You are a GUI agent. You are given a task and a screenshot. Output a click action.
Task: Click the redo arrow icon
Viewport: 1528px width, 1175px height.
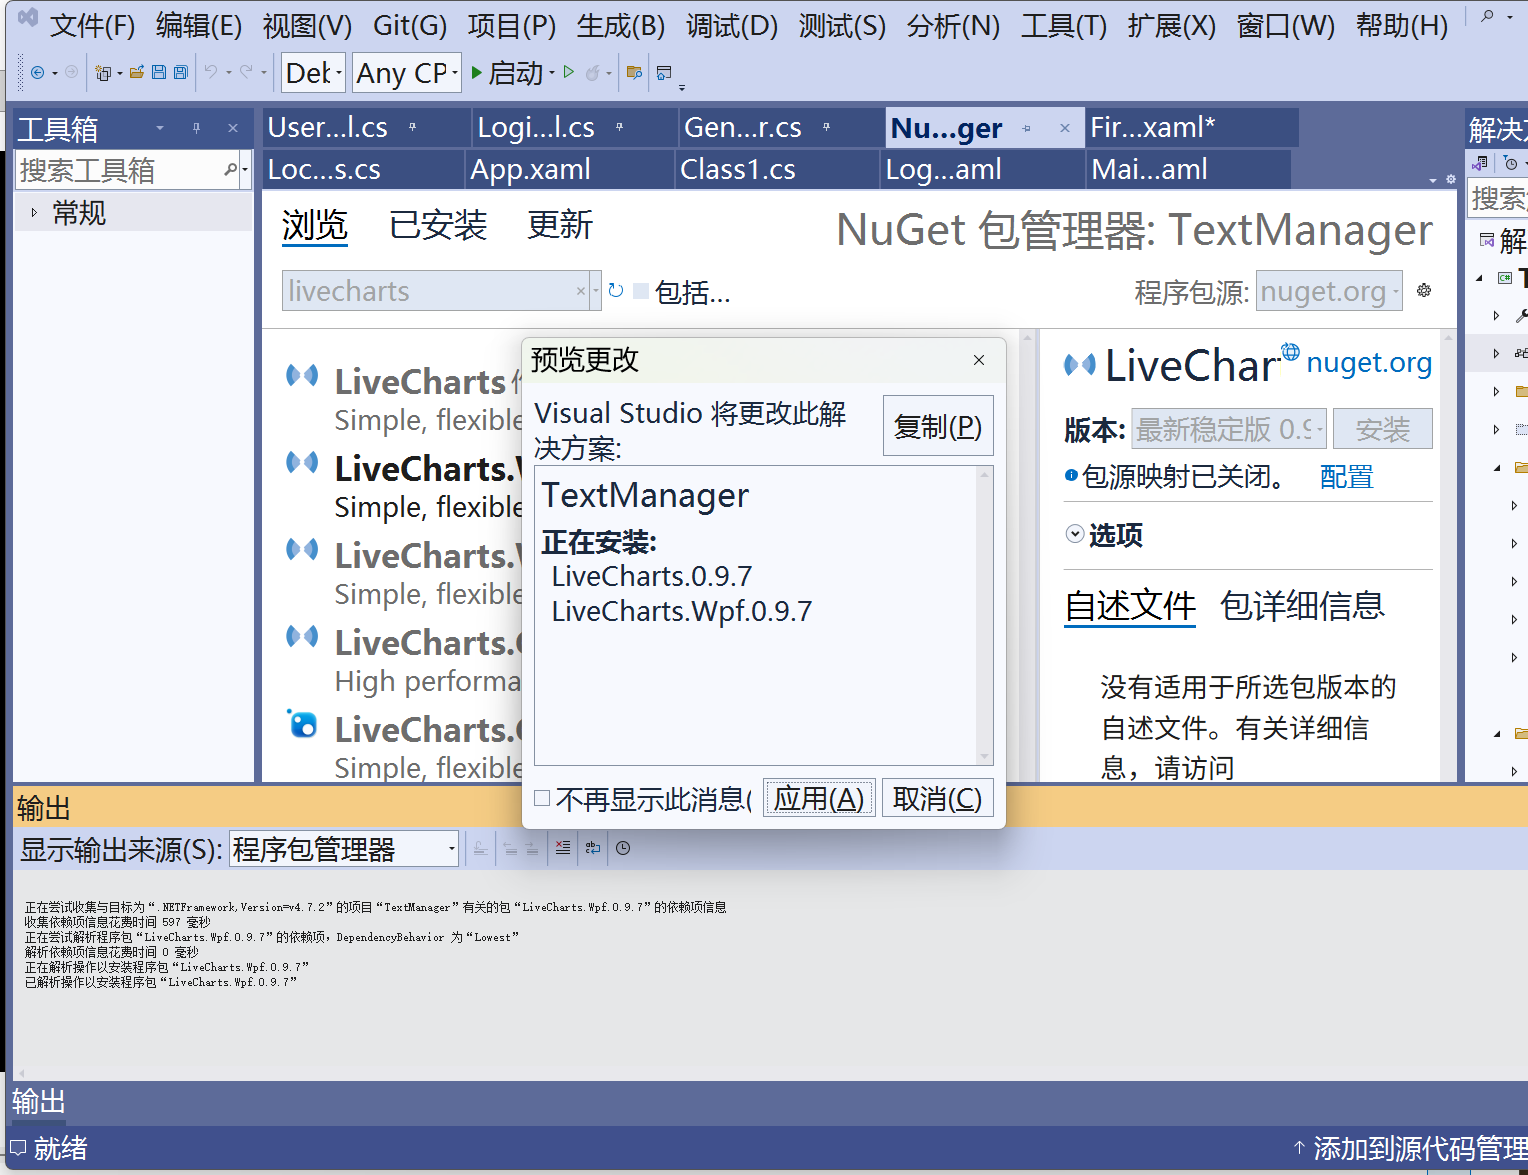(x=246, y=72)
